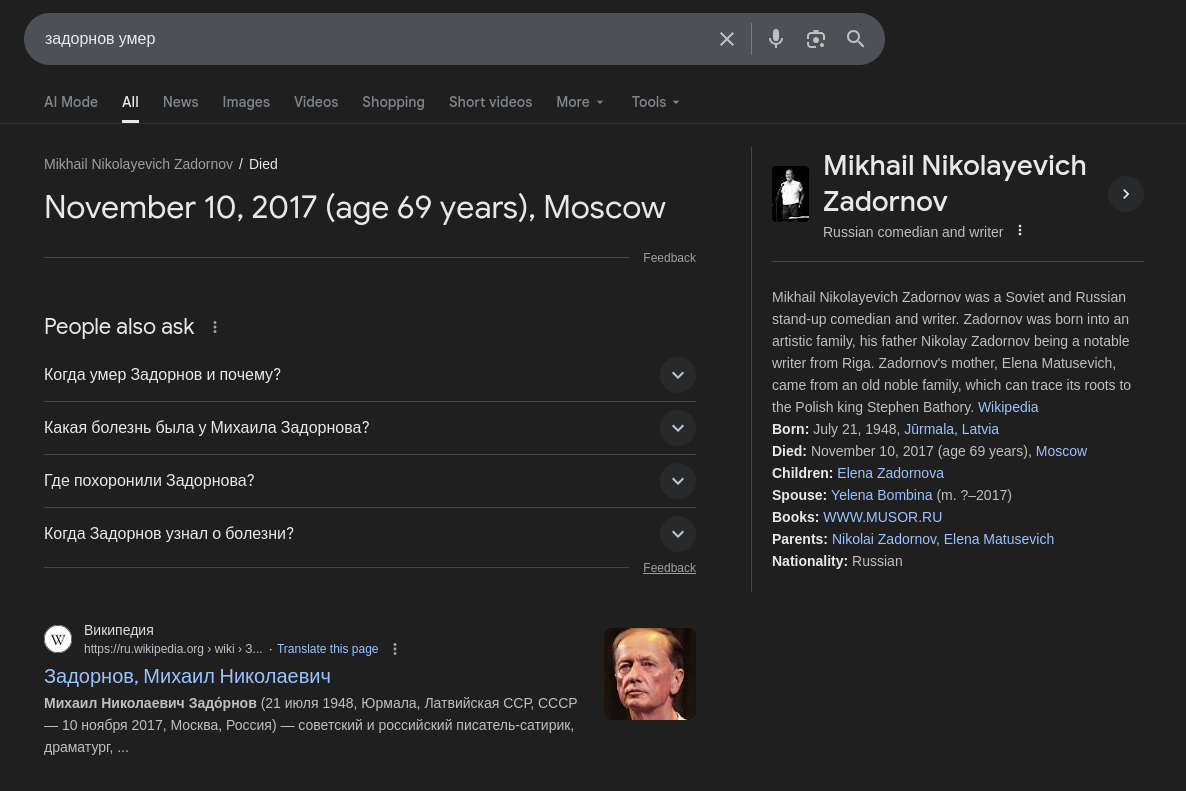Image resolution: width=1186 pixels, height=791 pixels.
Task: Click Feedback under the death date answer
Action: click(669, 258)
